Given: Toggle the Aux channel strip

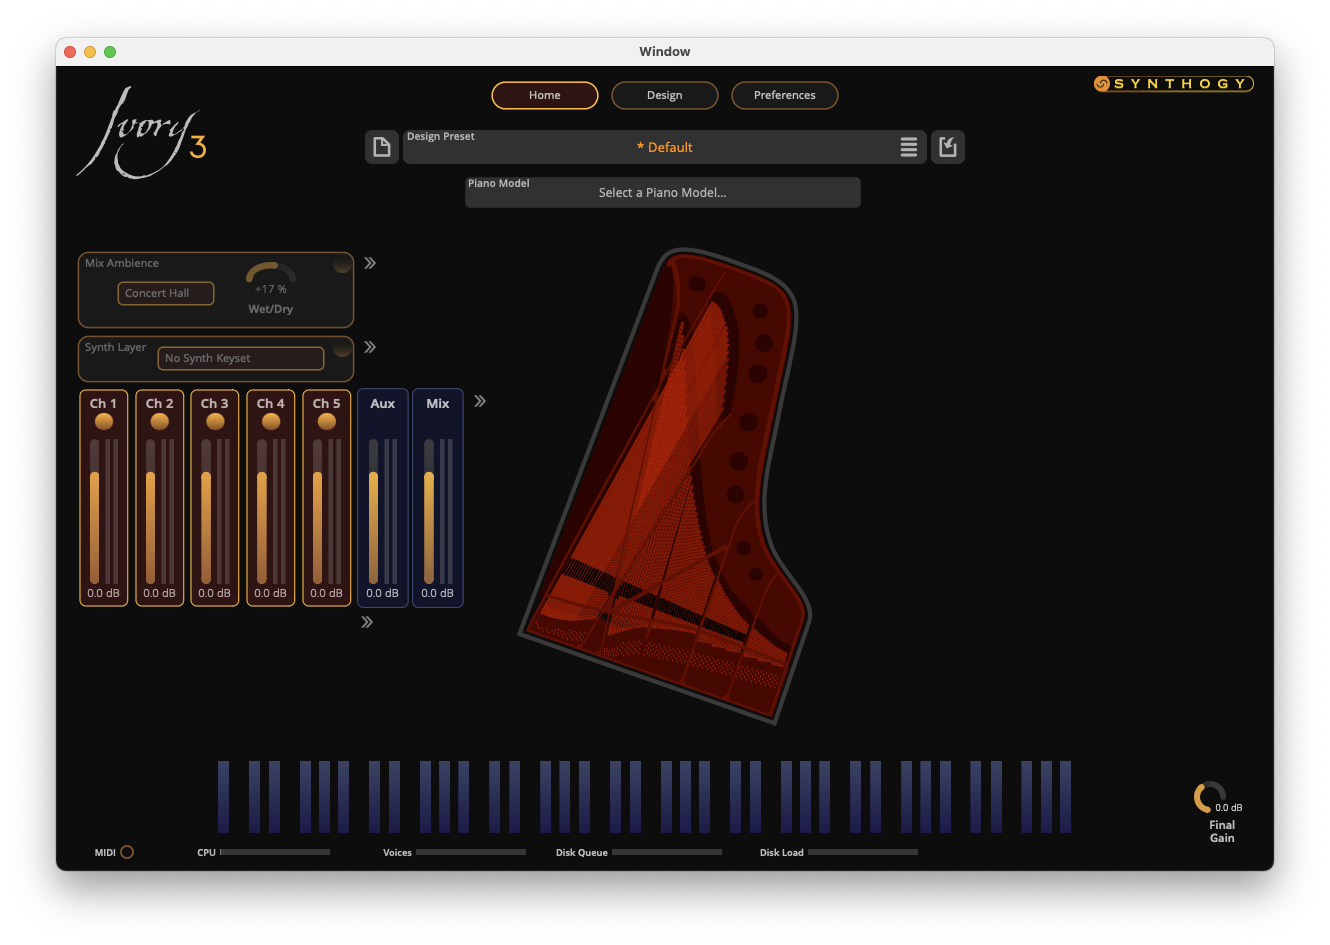Looking at the screenshot, I should click(x=382, y=404).
